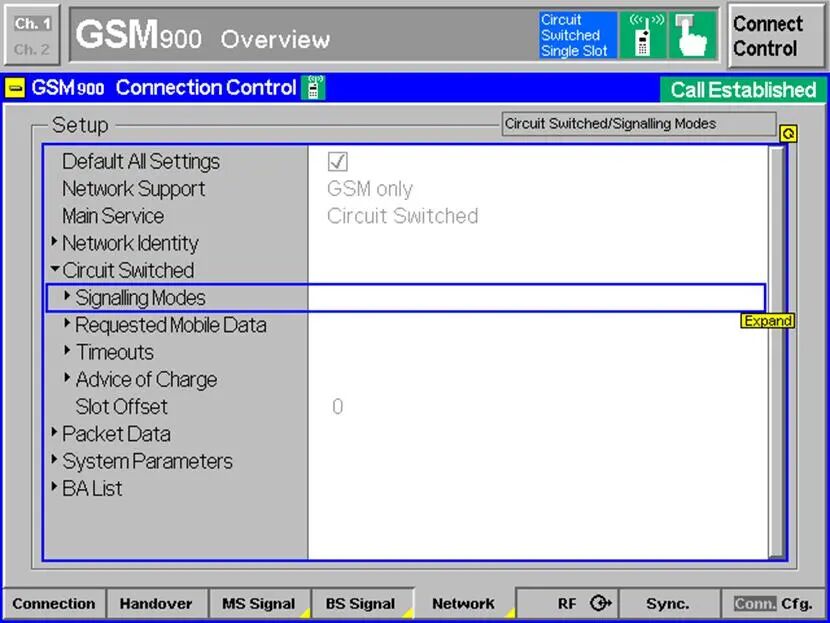
Task: Click the 'GSM900 Connection Control' title text
Action: coord(164,88)
